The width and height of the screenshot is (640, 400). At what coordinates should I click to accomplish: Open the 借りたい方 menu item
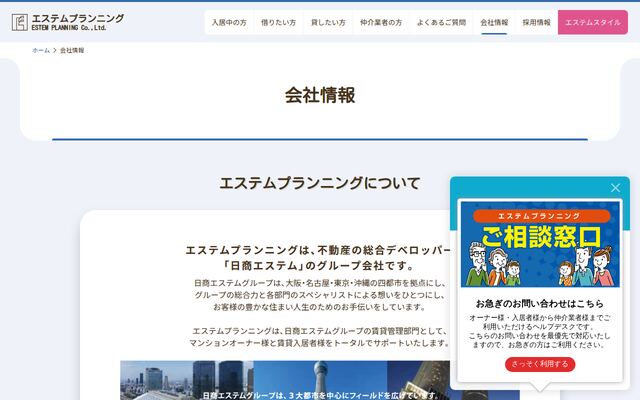click(278, 22)
